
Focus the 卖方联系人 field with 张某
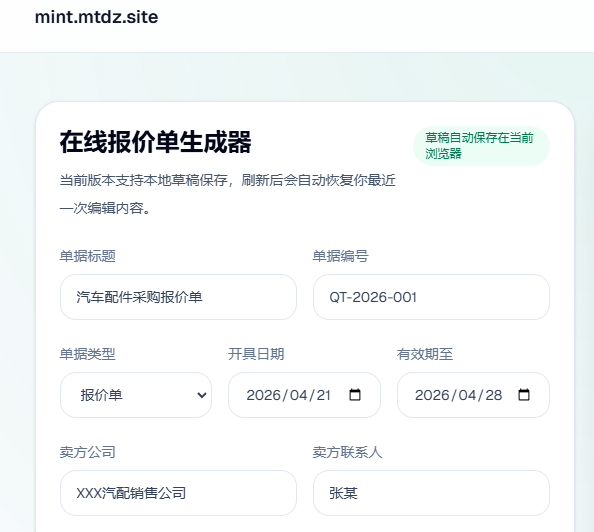[x=431, y=493]
